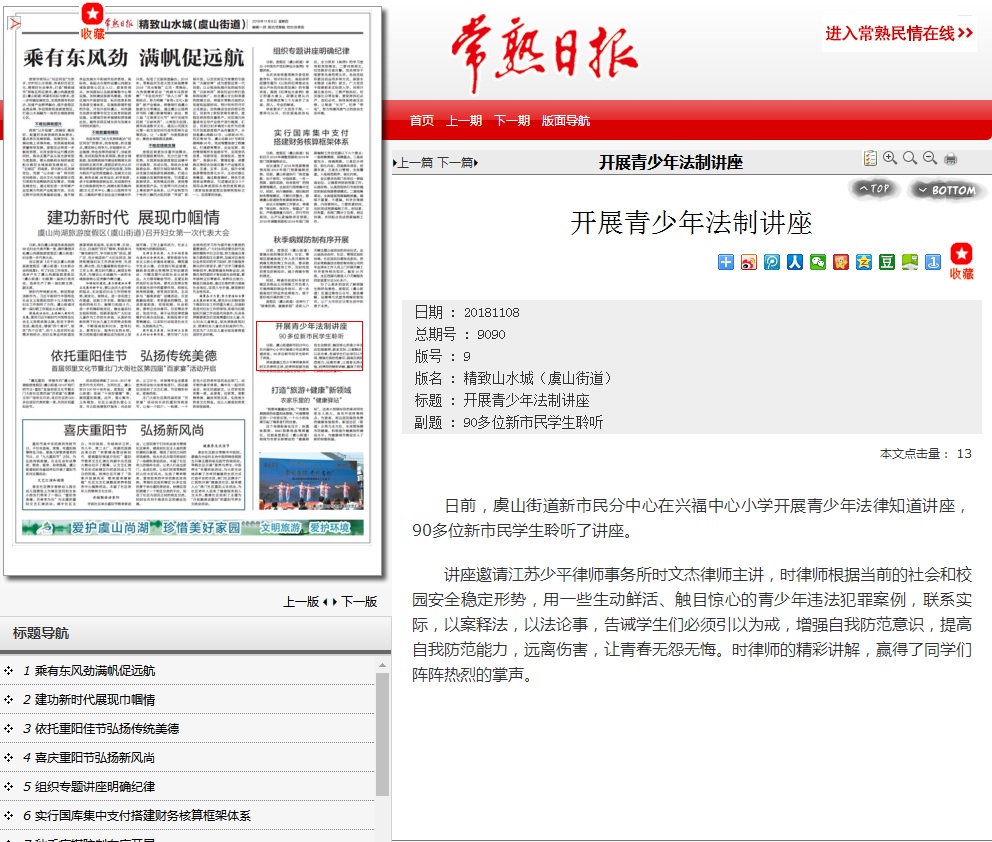Click the 总期号 value 9090
This screenshot has height=842, width=992.
[x=491, y=335]
